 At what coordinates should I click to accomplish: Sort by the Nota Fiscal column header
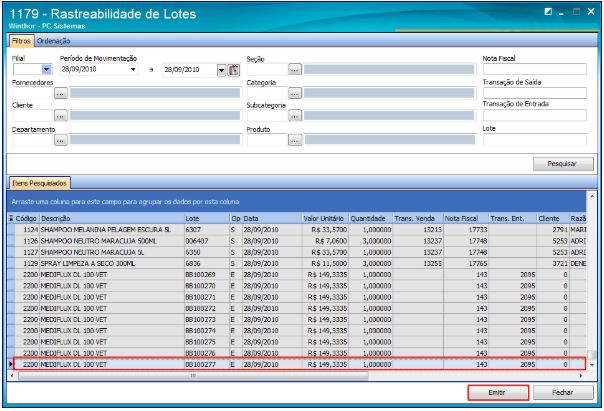pyautogui.click(x=466, y=218)
